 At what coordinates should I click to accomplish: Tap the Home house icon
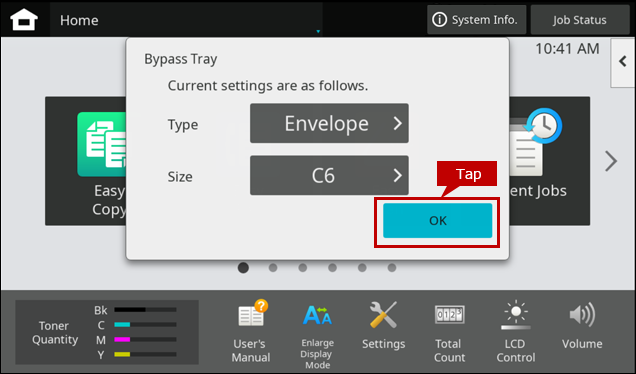24,20
